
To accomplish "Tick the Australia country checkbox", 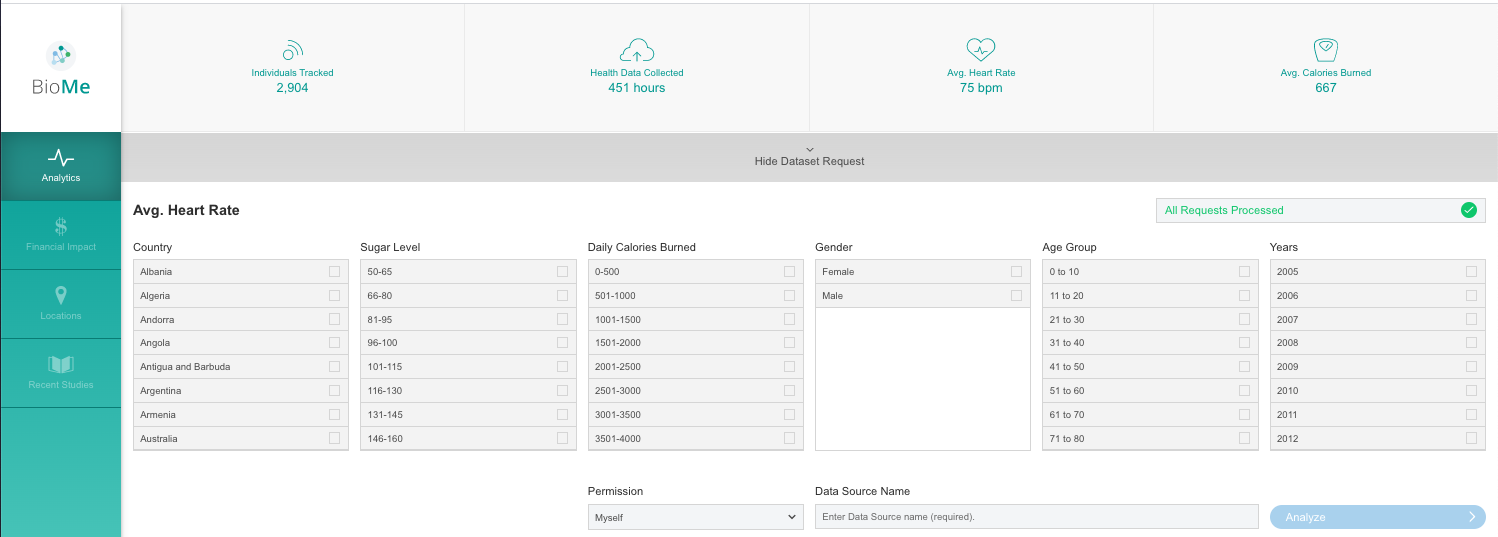I will (334, 438).
